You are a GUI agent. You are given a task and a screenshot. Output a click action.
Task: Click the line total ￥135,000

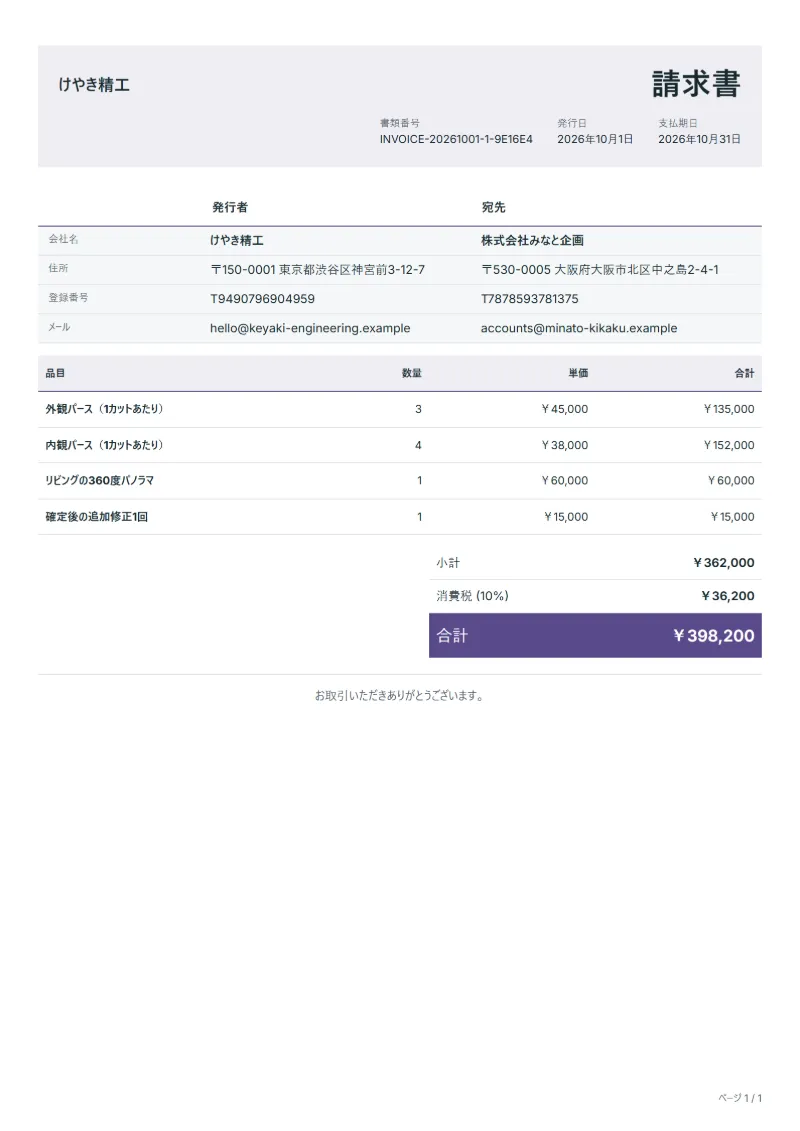point(729,409)
